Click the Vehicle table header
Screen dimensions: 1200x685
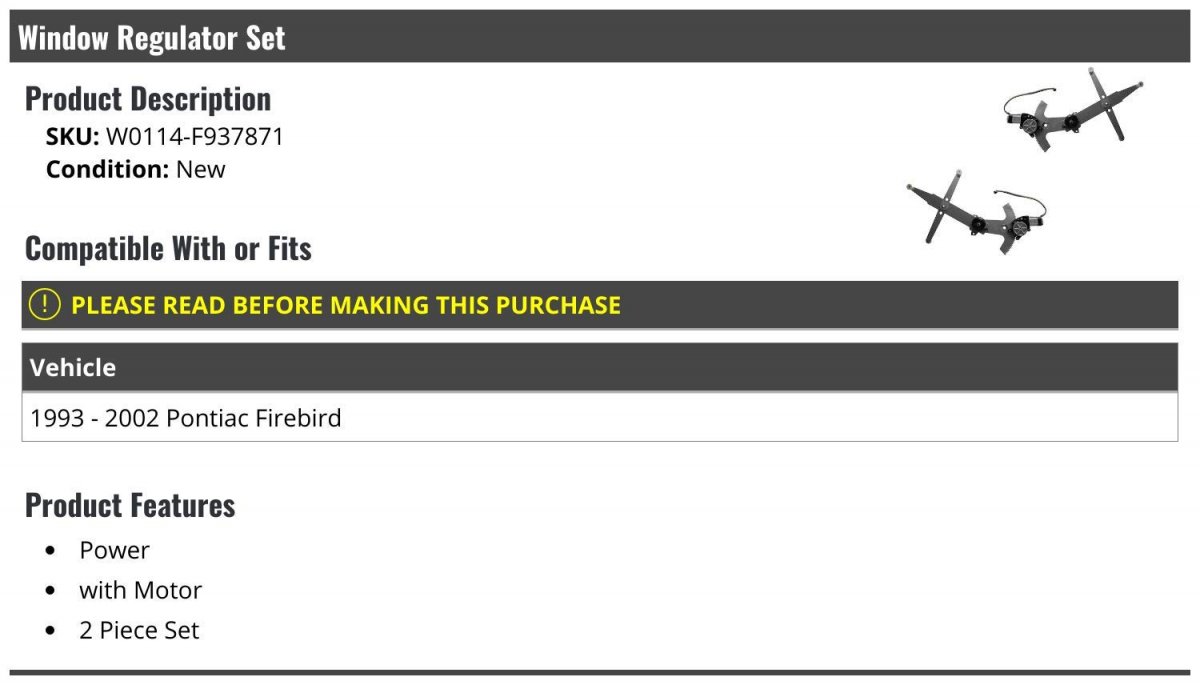[600, 367]
